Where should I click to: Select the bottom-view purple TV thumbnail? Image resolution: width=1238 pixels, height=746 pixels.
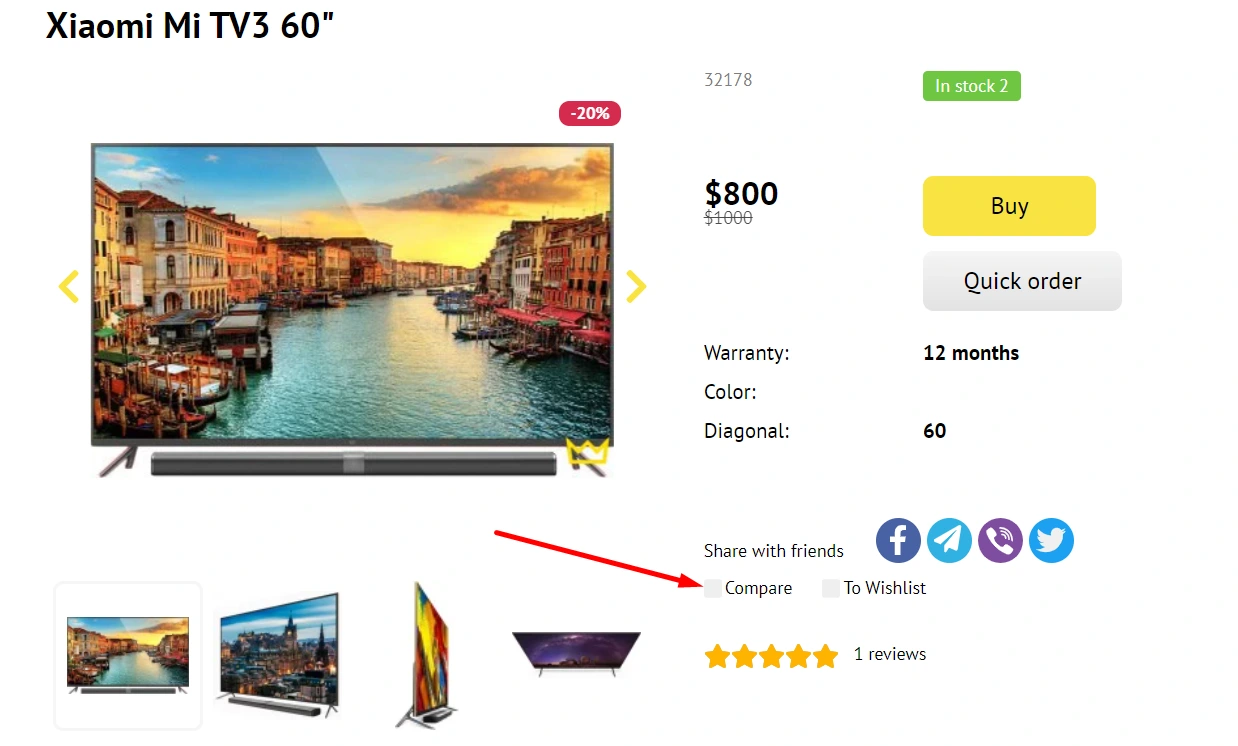576,652
